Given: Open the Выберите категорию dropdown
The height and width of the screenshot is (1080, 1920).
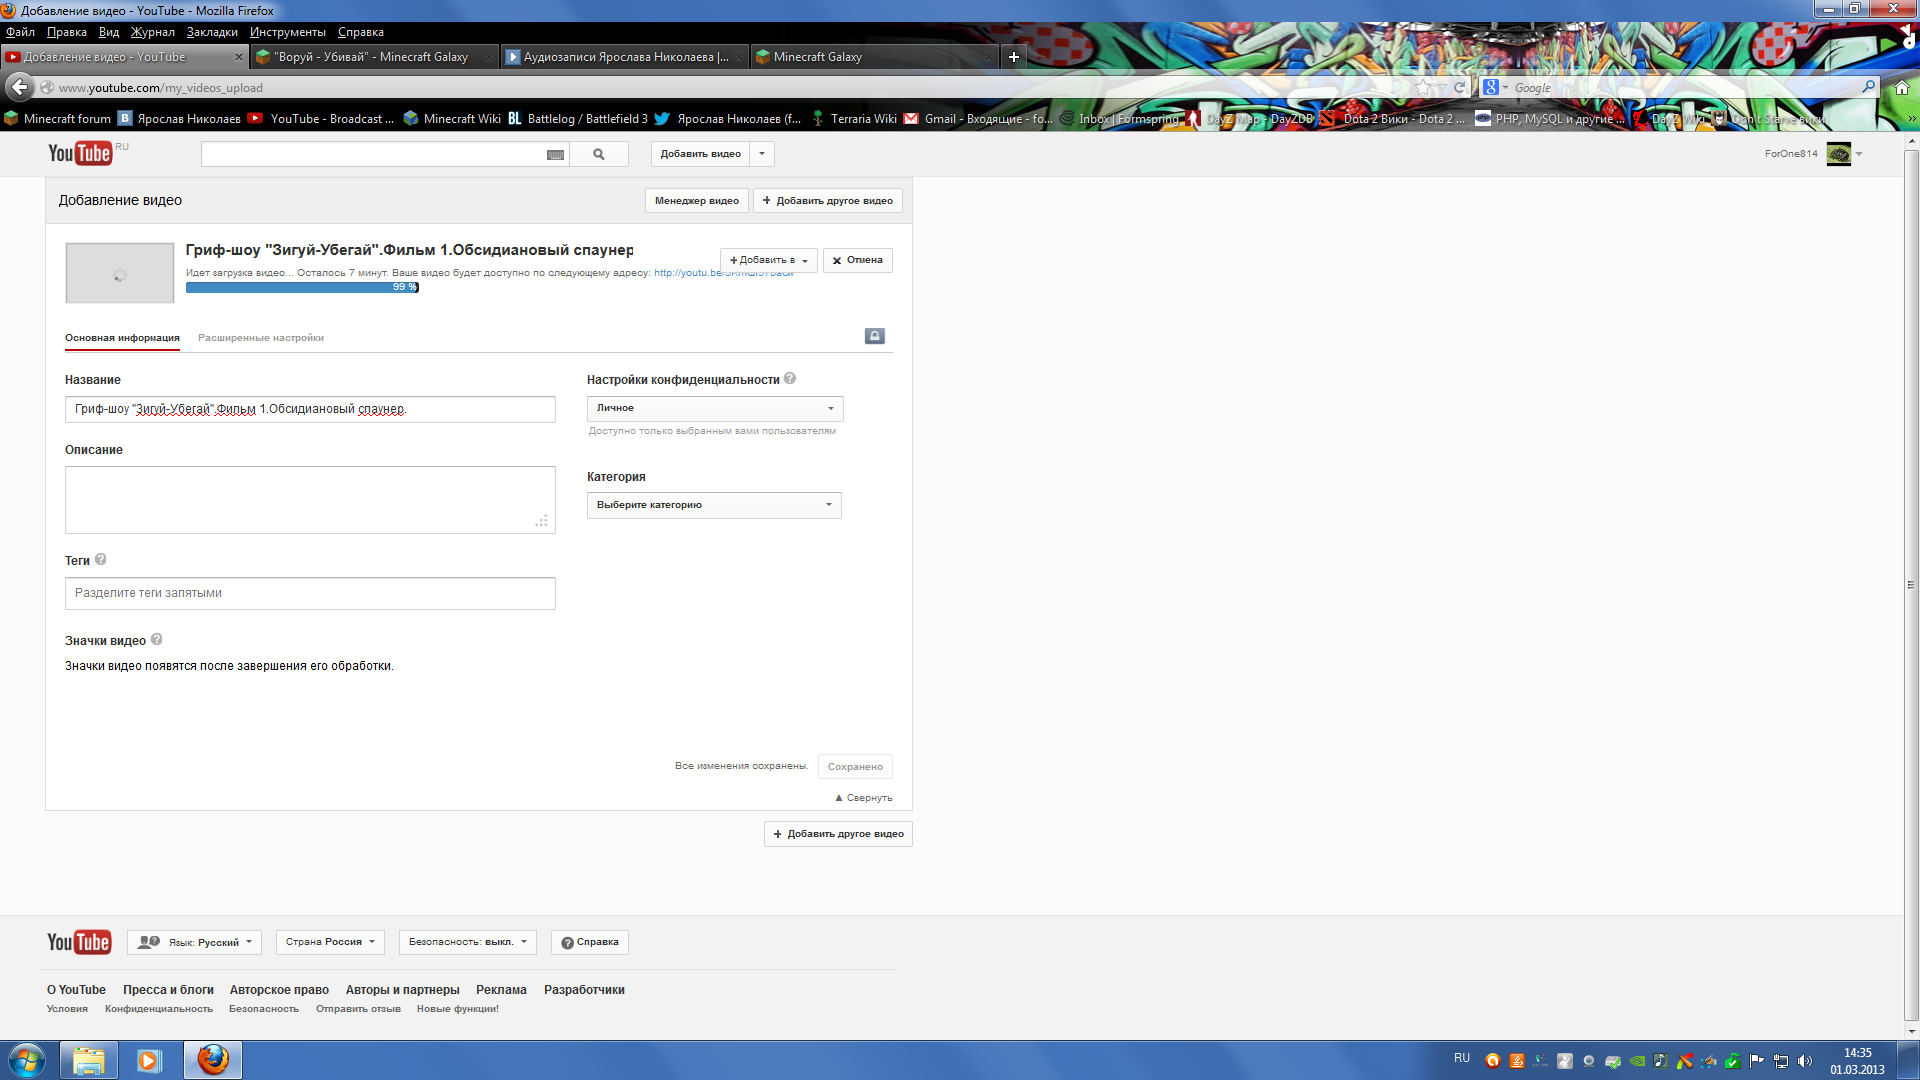Looking at the screenshot, I should pos(714,505).
